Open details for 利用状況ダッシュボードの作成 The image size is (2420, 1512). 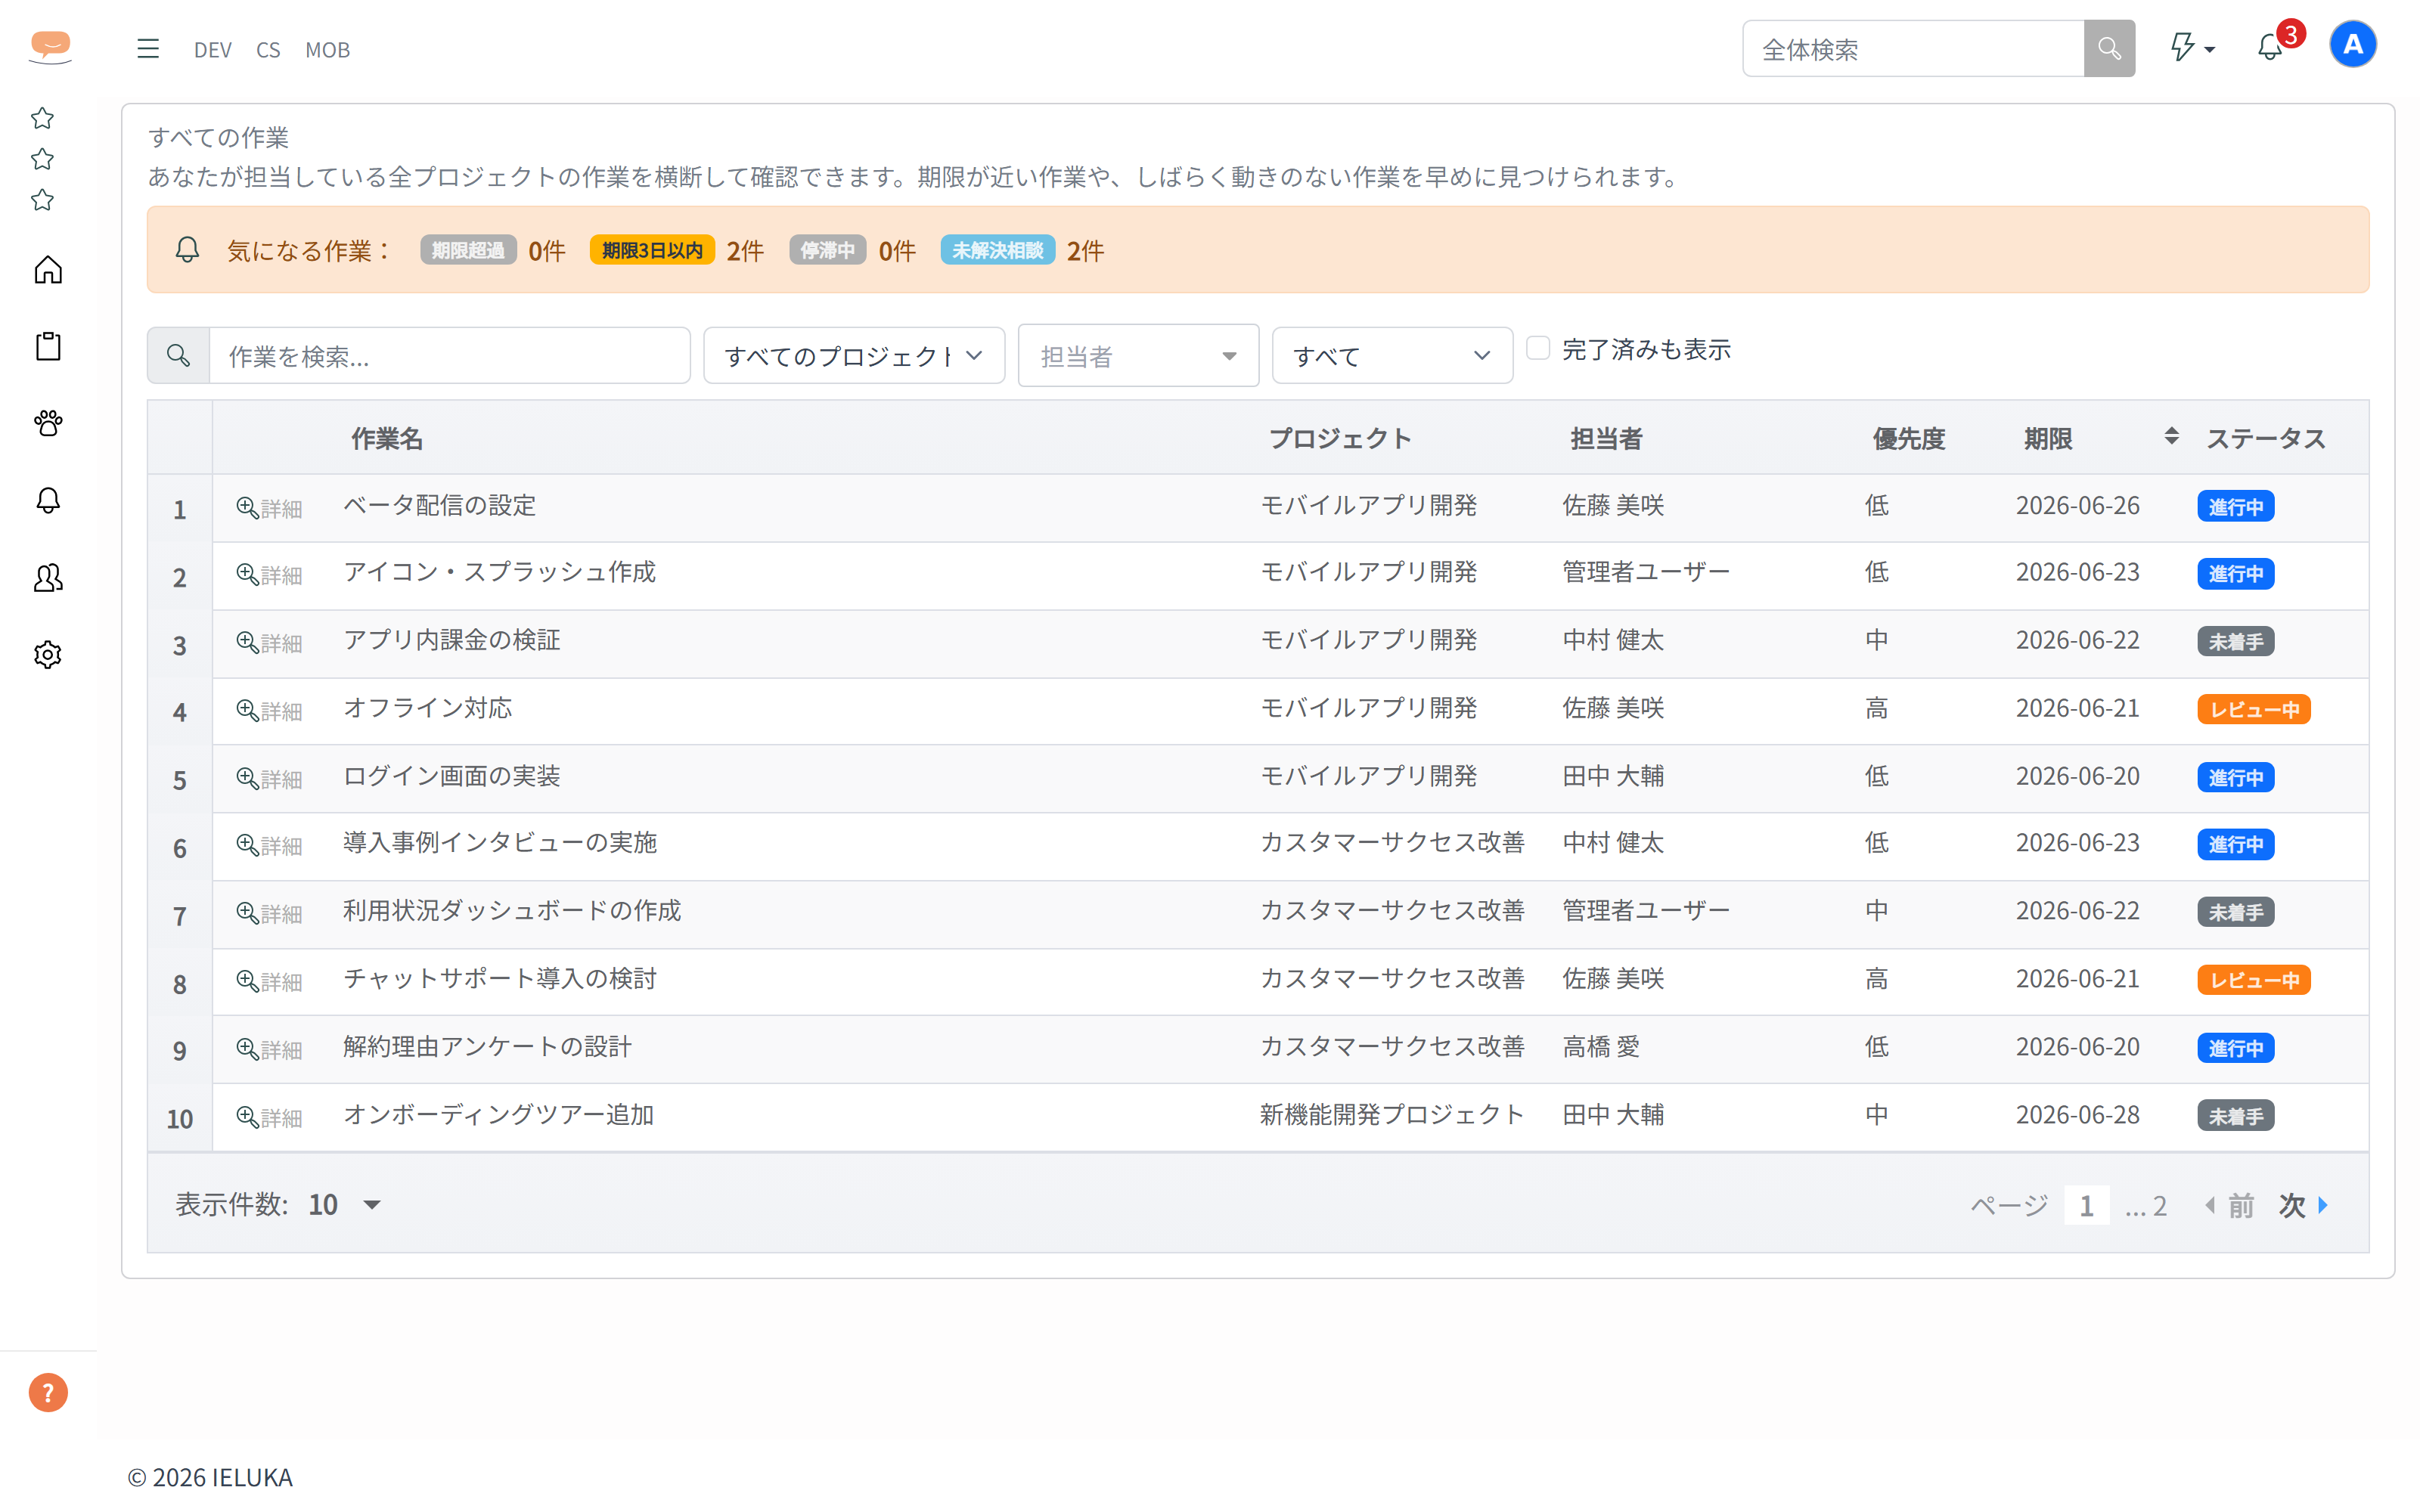click(x=269, y=914)
